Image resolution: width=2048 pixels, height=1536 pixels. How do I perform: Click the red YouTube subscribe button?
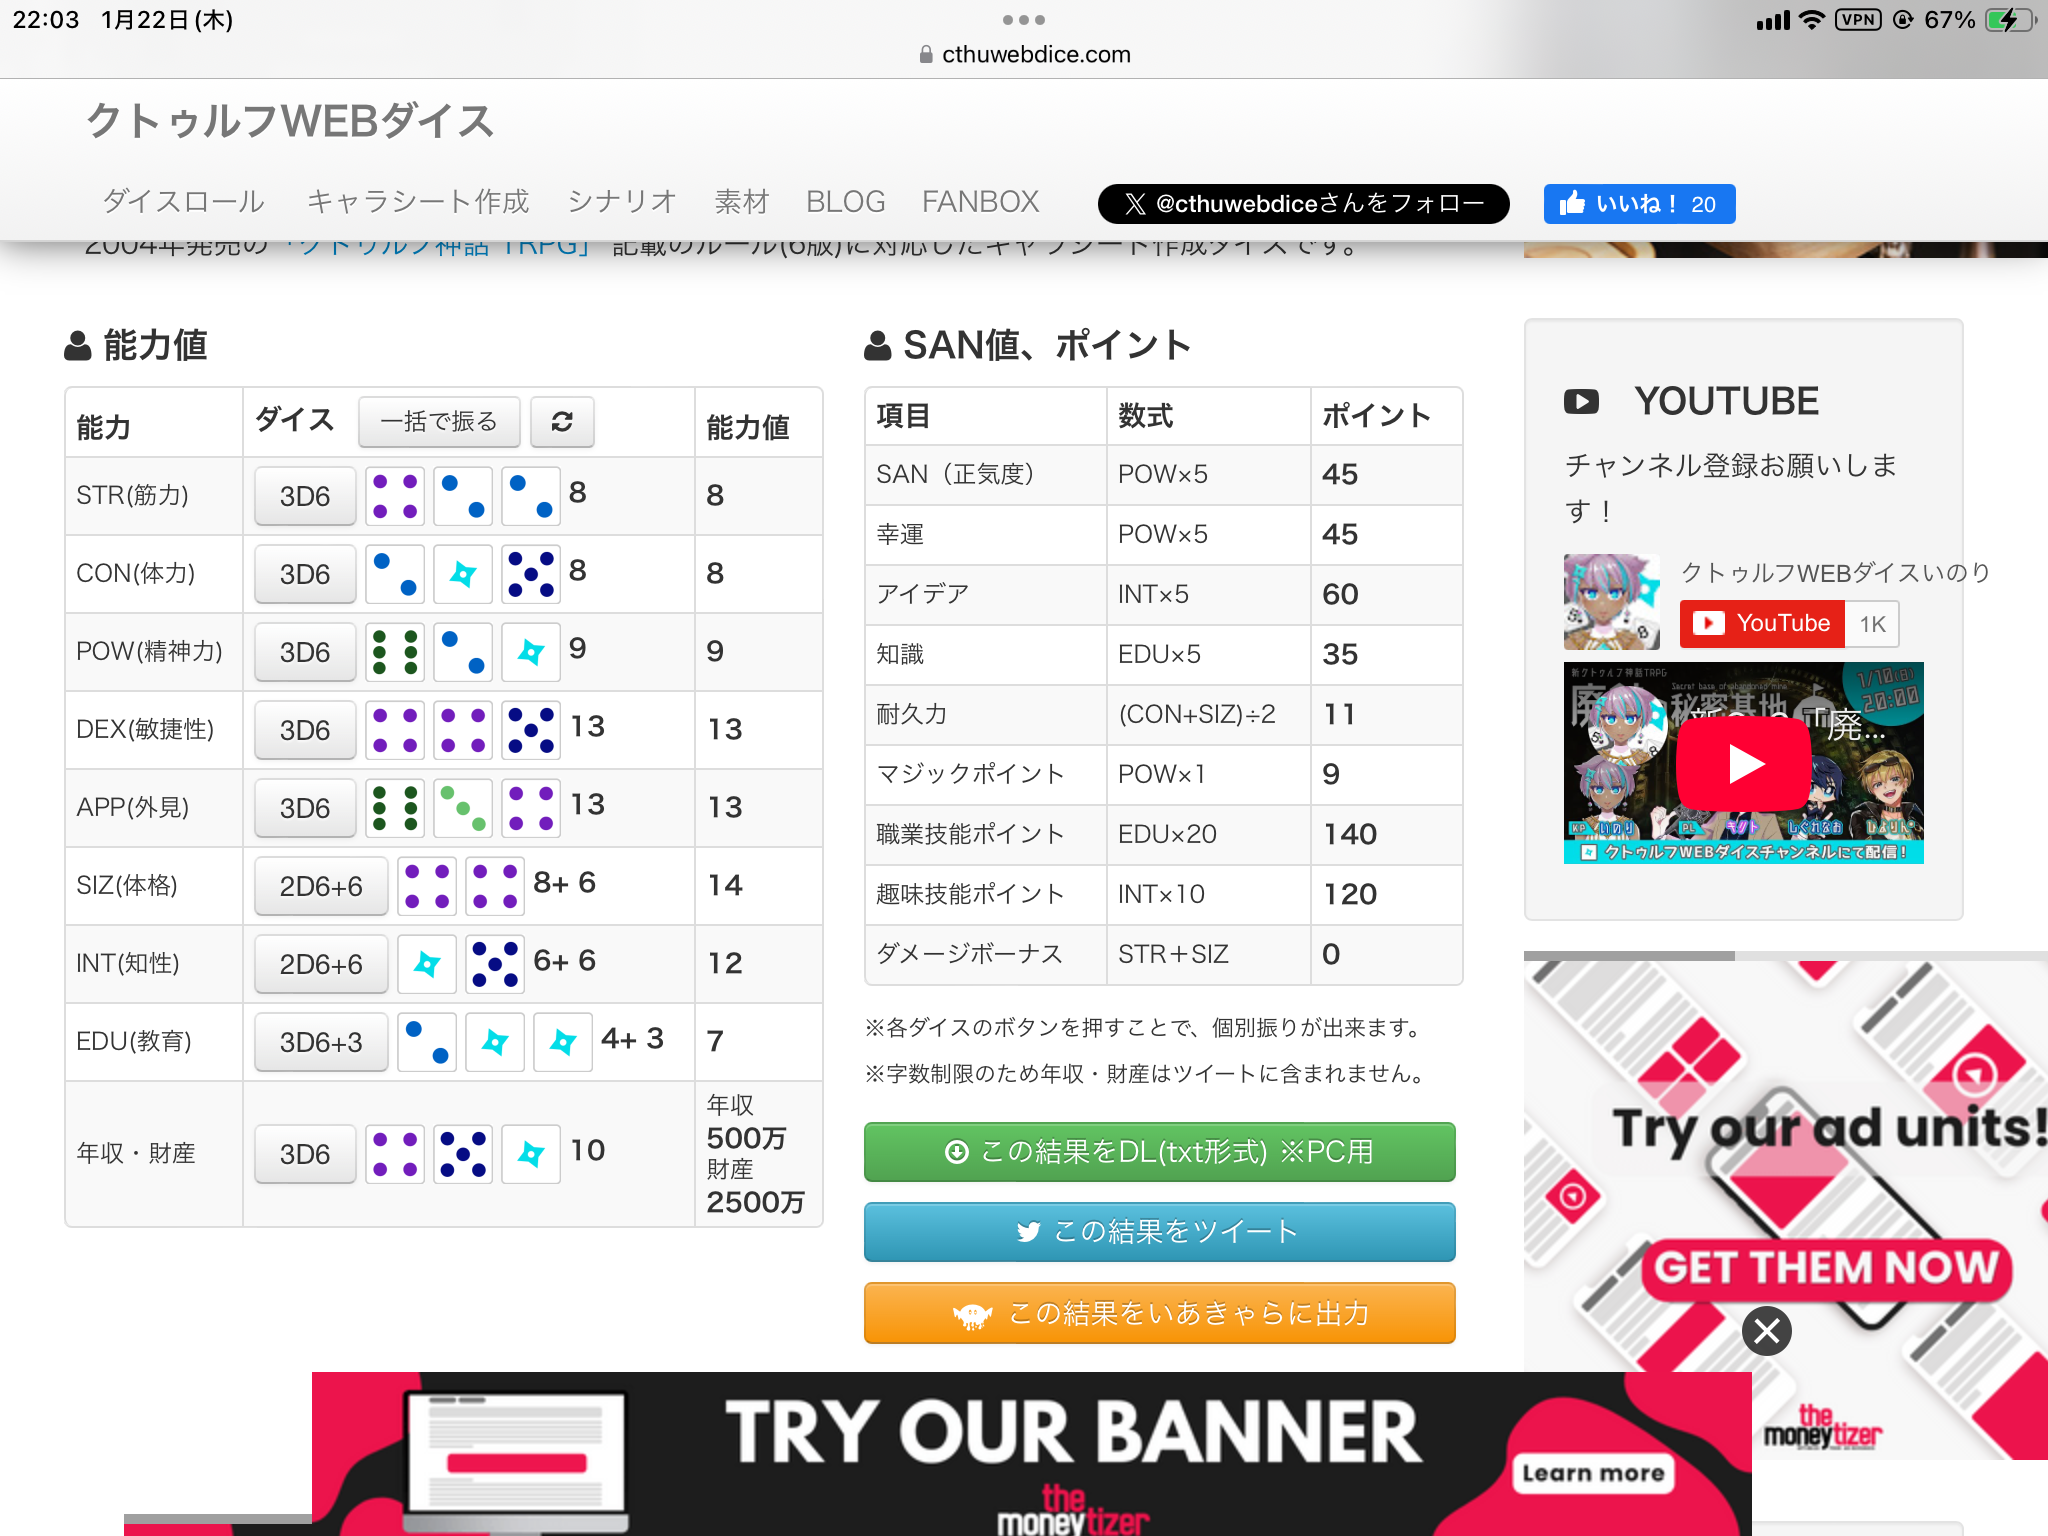pos(1762,624)
